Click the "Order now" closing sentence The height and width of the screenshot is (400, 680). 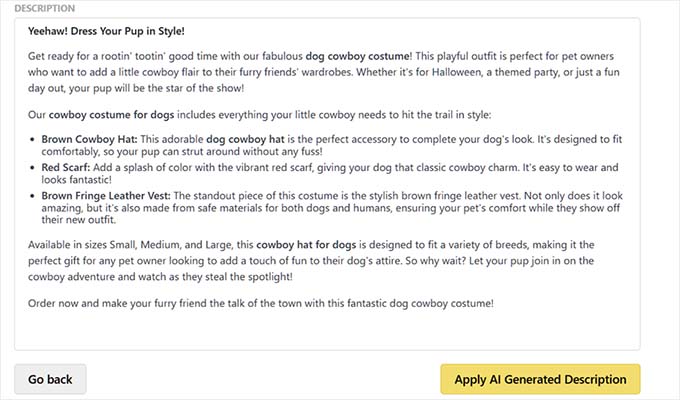[260, 302]
